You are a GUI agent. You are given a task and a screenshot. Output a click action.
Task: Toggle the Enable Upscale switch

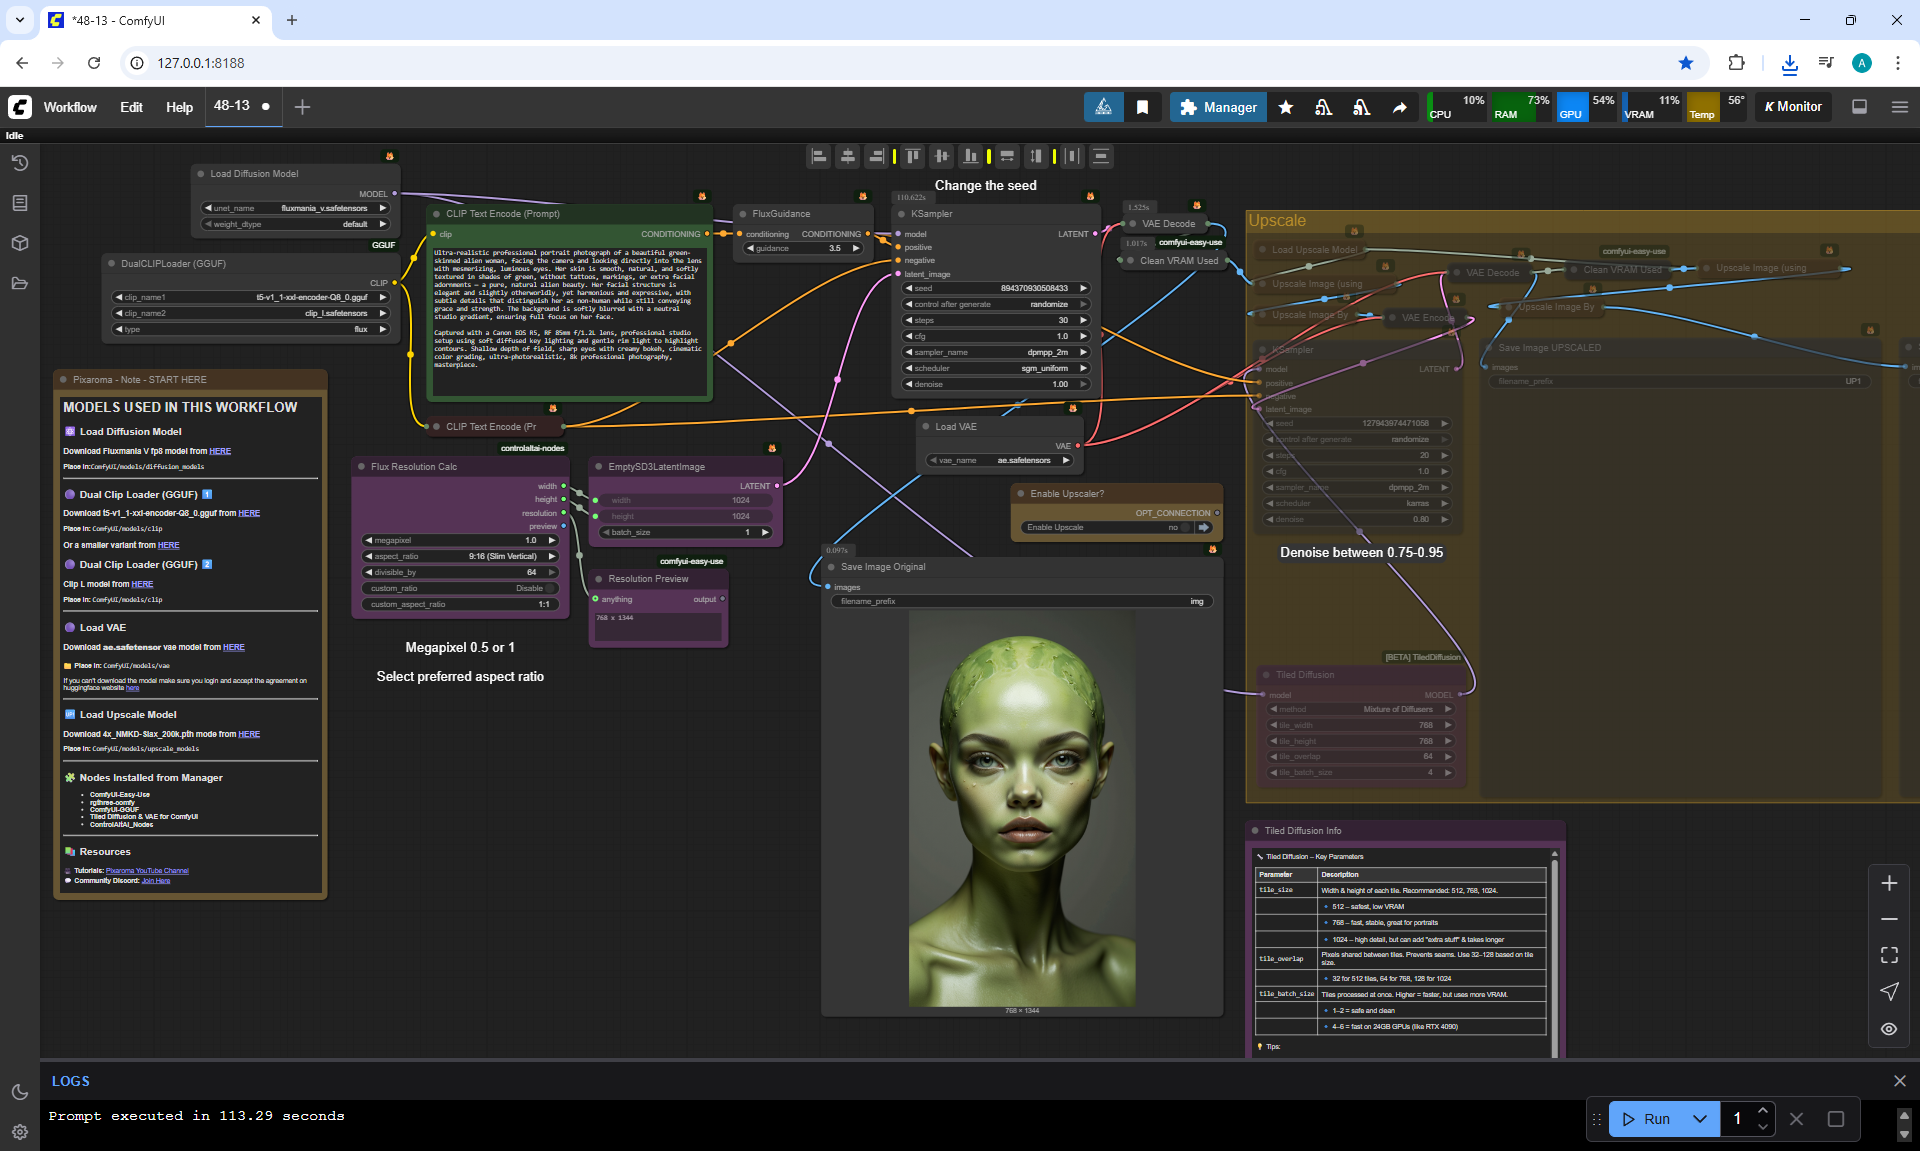1187,527
